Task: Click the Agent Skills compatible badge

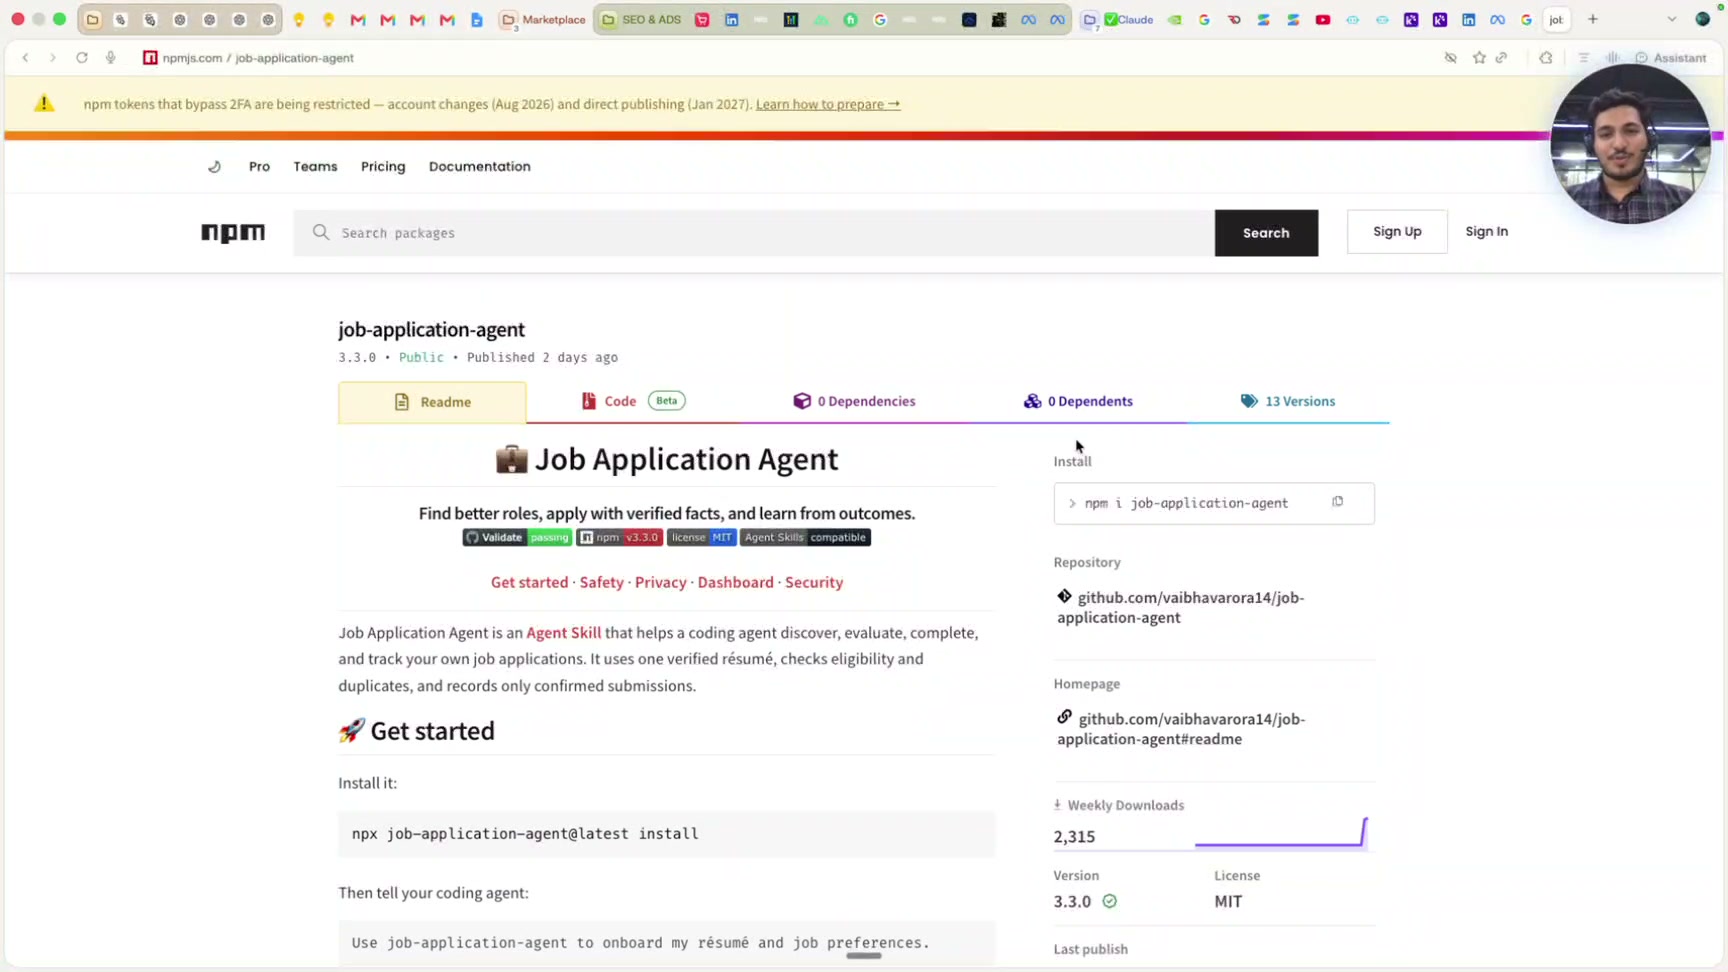Action: (805, 537)
